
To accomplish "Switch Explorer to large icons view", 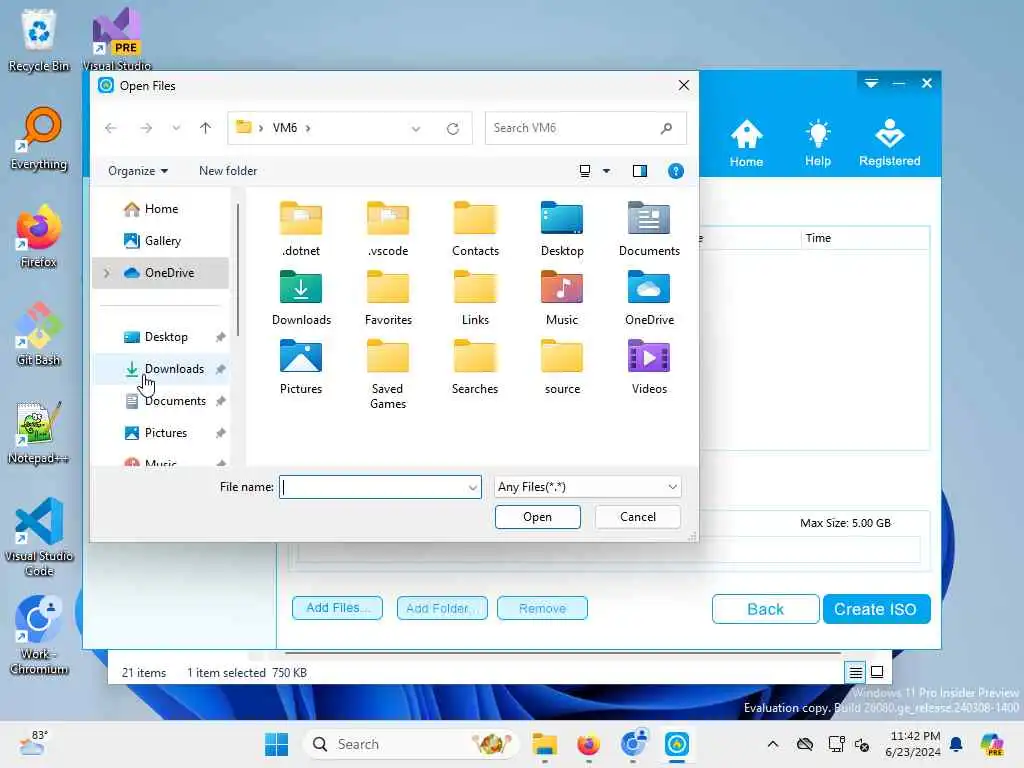I will pos(877,672).
